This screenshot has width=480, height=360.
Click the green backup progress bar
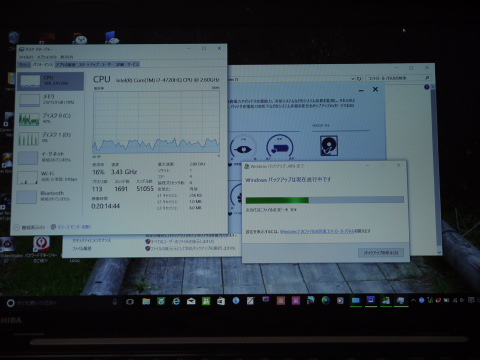click(277, 200)
